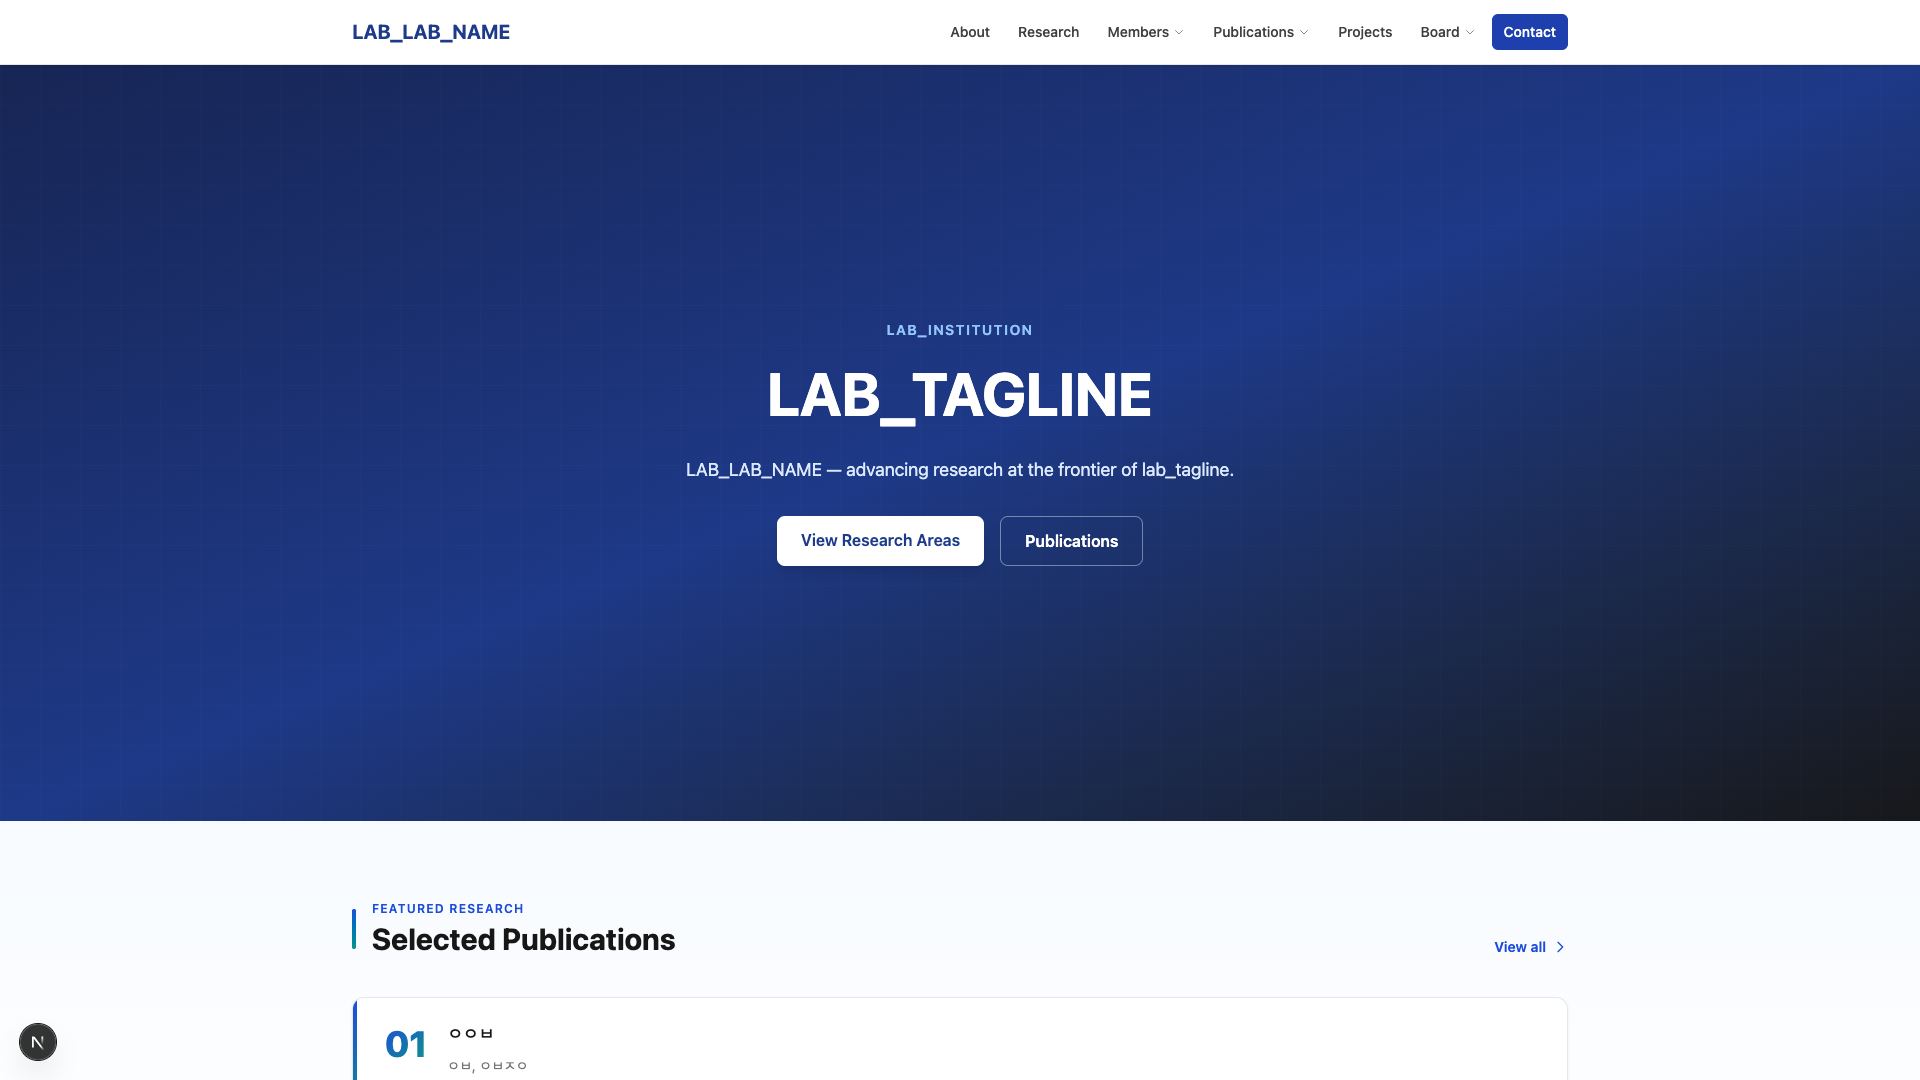Viewport: 1920px width, 1080px height.
Task: Open the Next.js dev tools badge
Action: 38,1042
